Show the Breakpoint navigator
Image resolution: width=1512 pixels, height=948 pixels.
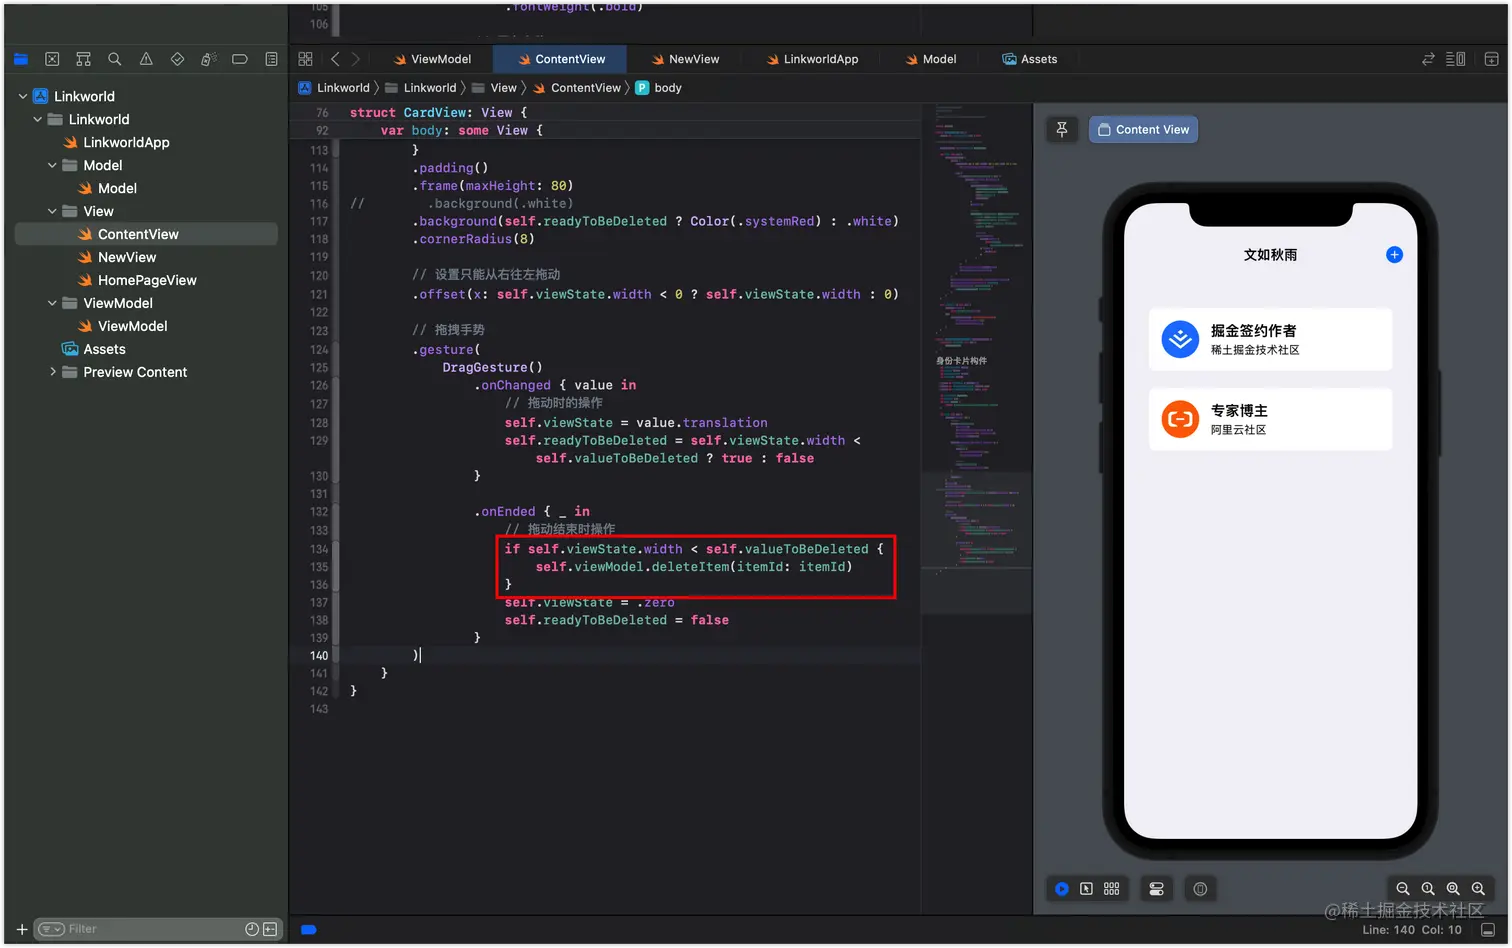click(x=240, y=59)
